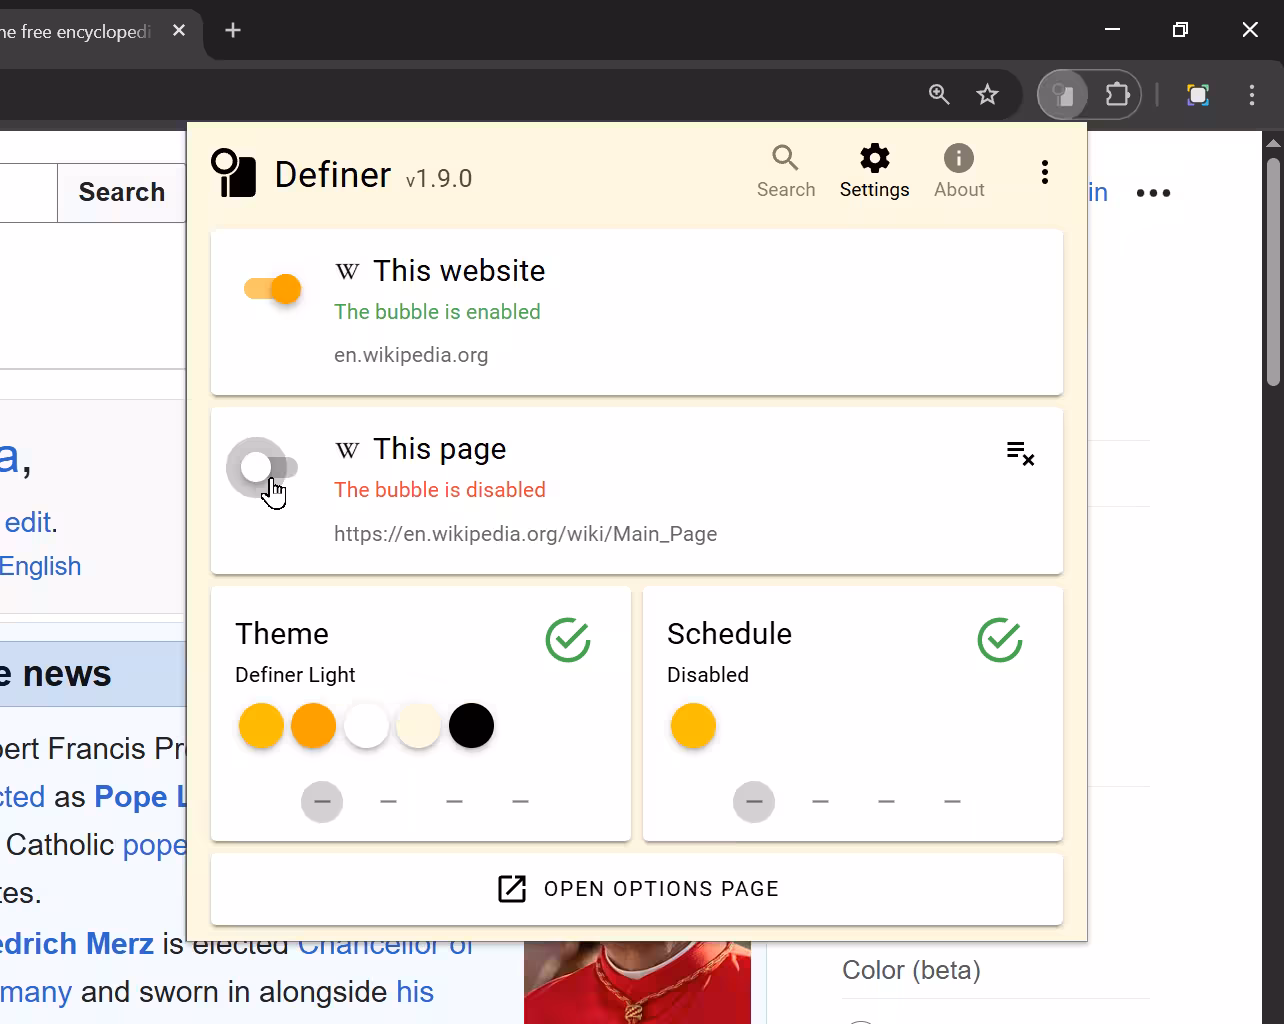The image size is (1284, 1024).
Task: Select the orange Theme color swatch
Action: pyautogui.click(x=313, y=726)
